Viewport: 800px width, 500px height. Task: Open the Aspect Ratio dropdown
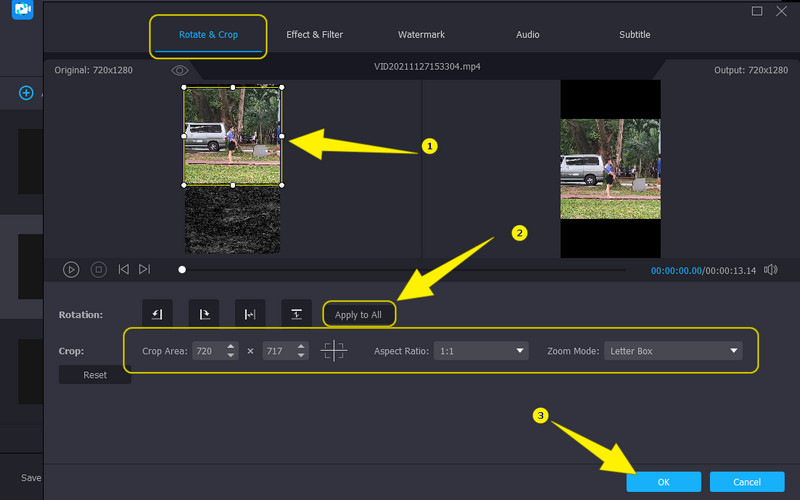481,351
